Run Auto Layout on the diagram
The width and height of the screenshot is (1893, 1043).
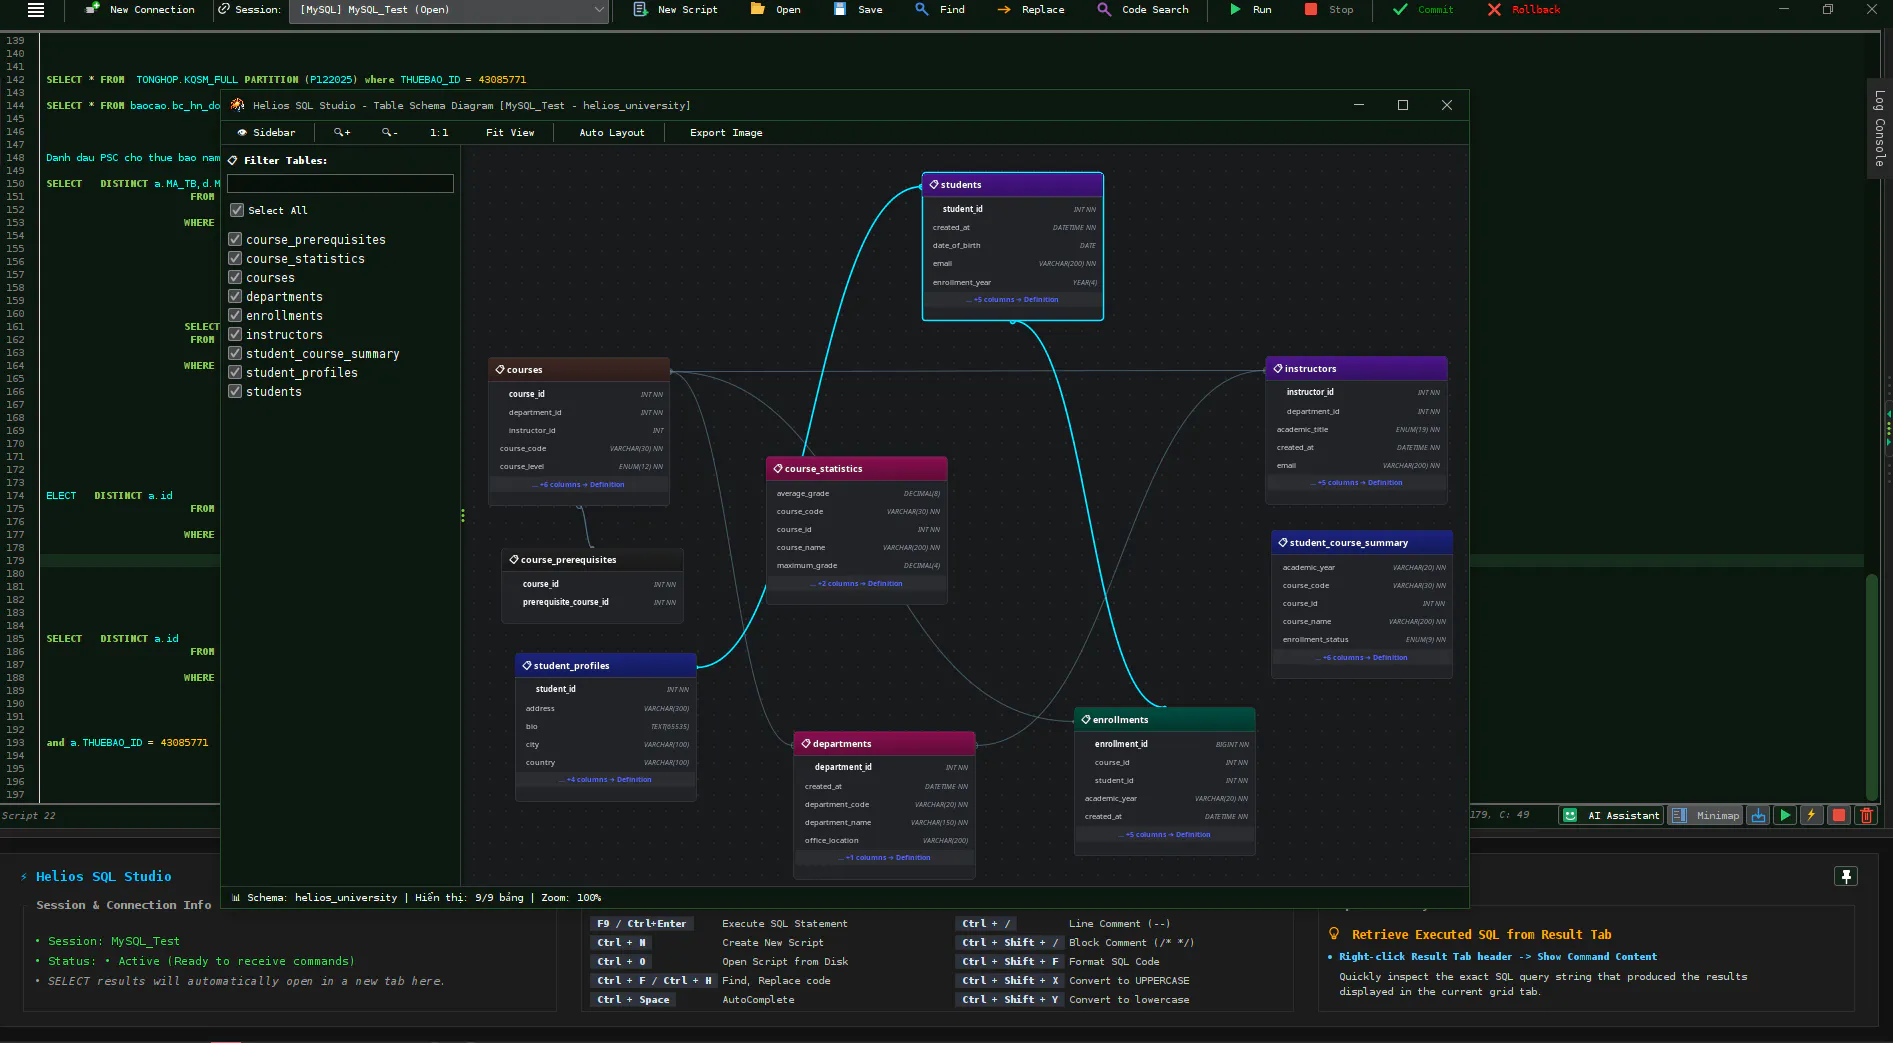(x=612, y=132)
